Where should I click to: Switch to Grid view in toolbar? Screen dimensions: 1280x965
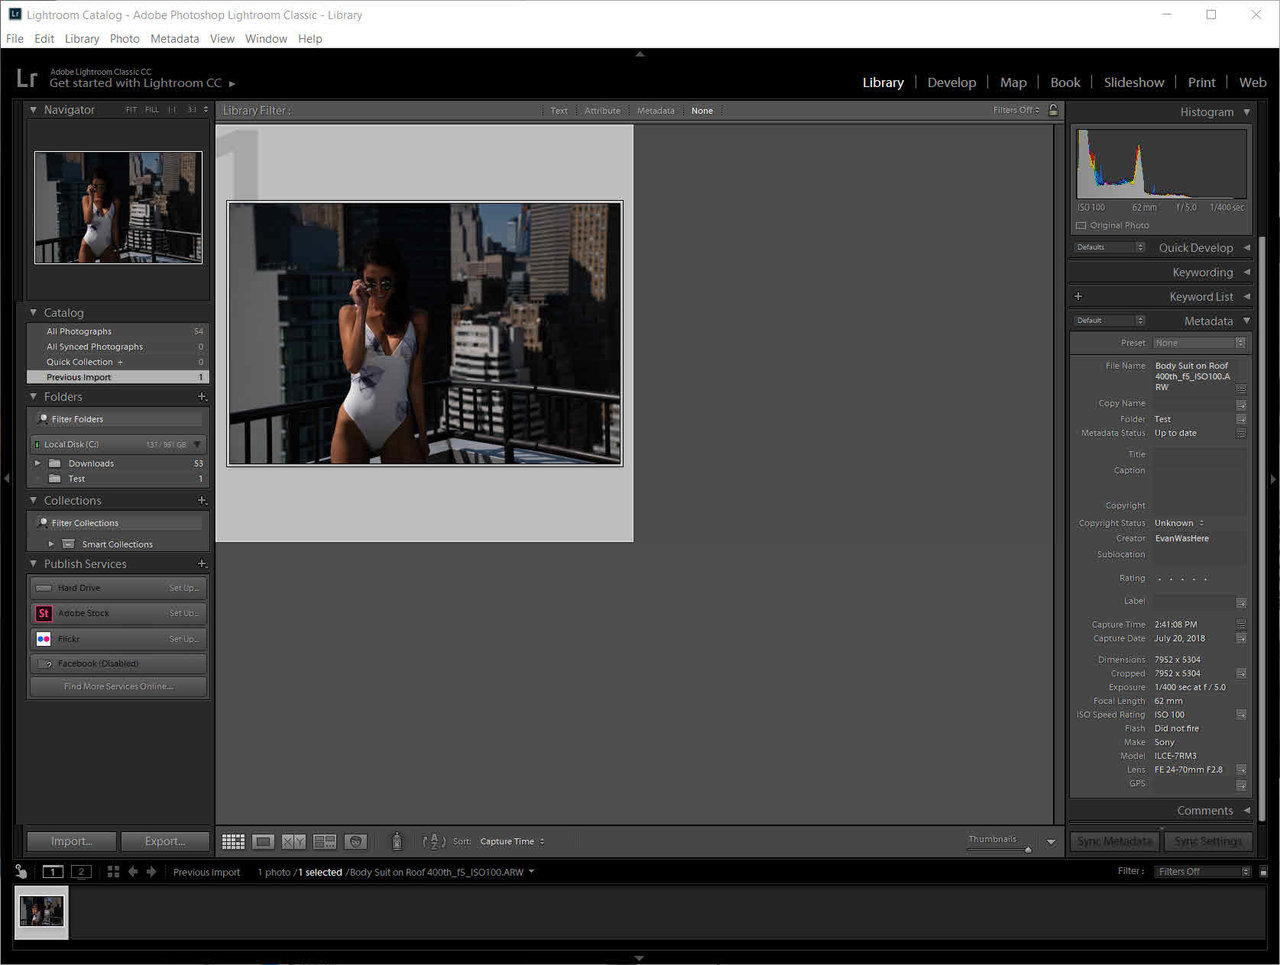click(233, 842)
